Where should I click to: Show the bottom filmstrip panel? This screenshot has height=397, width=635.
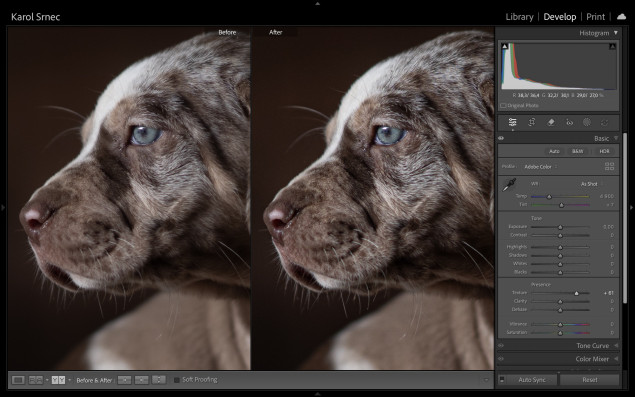(x=318, y=394)
